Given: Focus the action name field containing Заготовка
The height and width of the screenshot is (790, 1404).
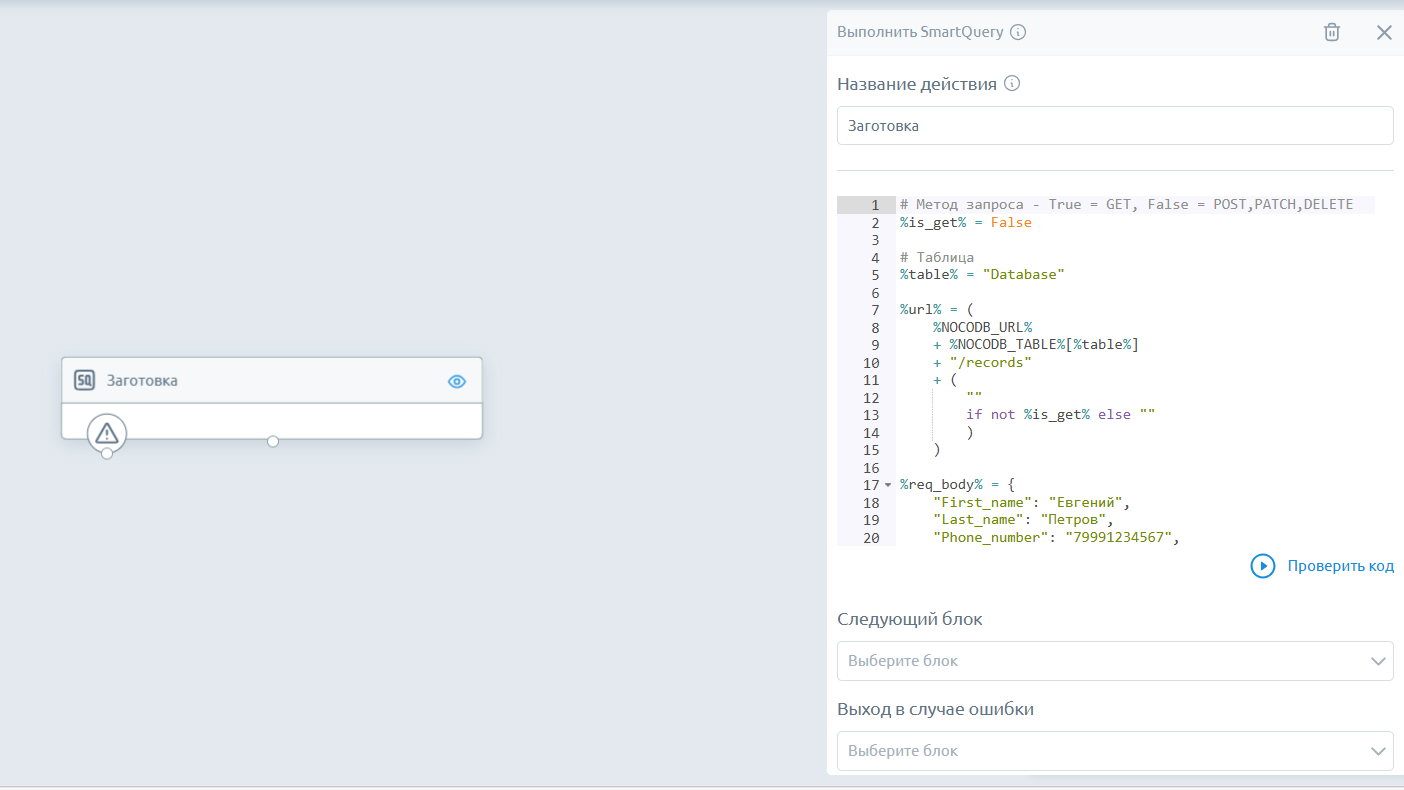Looking at the screenshot, I should [x=1115, y=126].
